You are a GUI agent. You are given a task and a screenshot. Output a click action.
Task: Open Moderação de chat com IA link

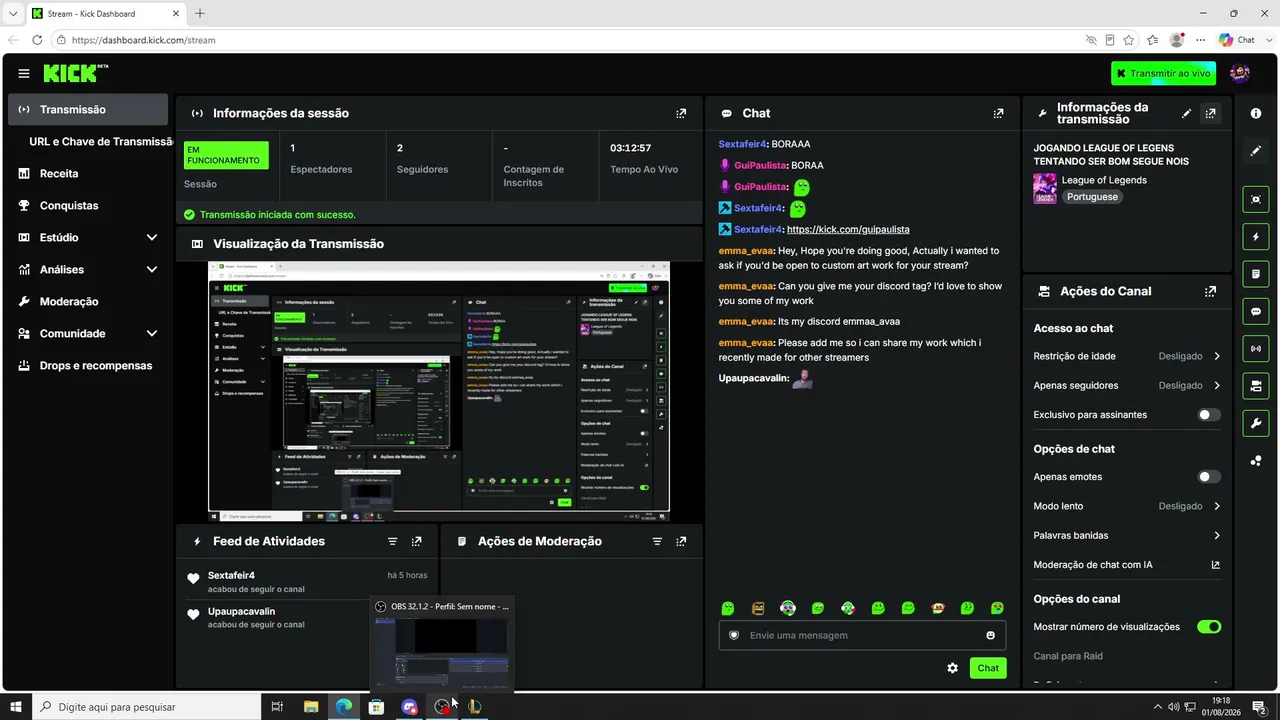click(x=1127, y=564)
